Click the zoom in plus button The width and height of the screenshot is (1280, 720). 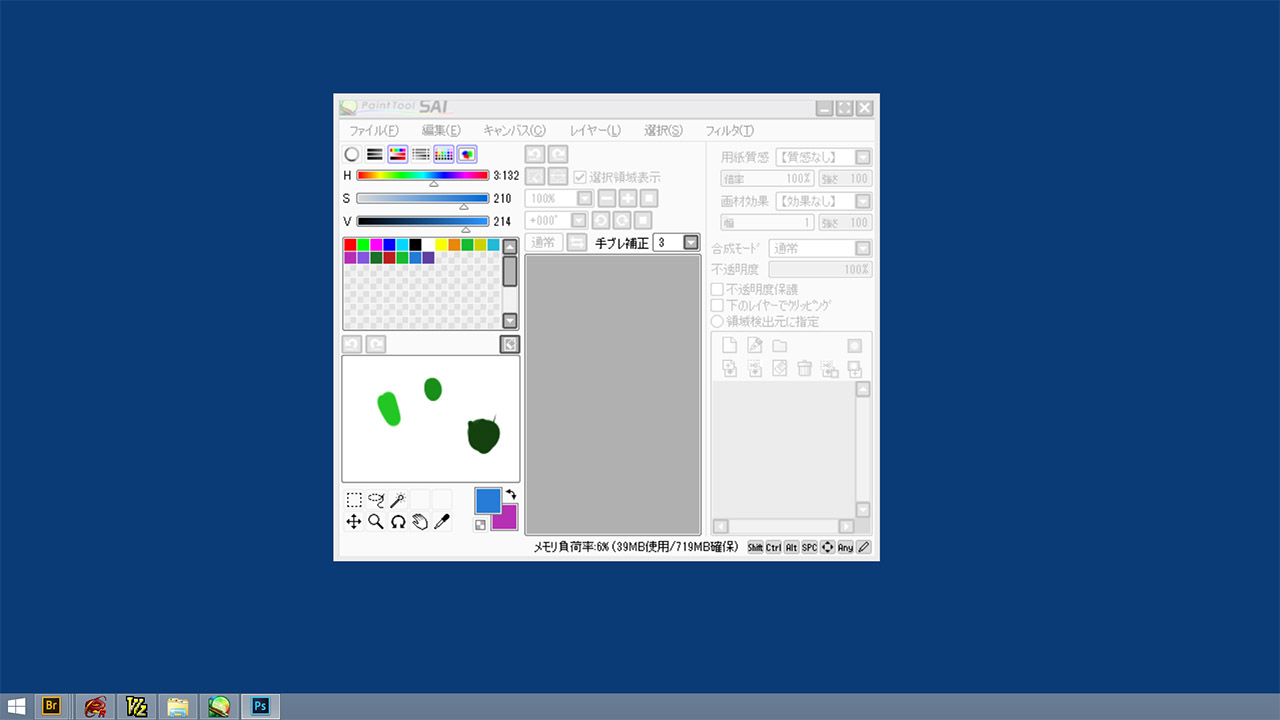[628, 198]
